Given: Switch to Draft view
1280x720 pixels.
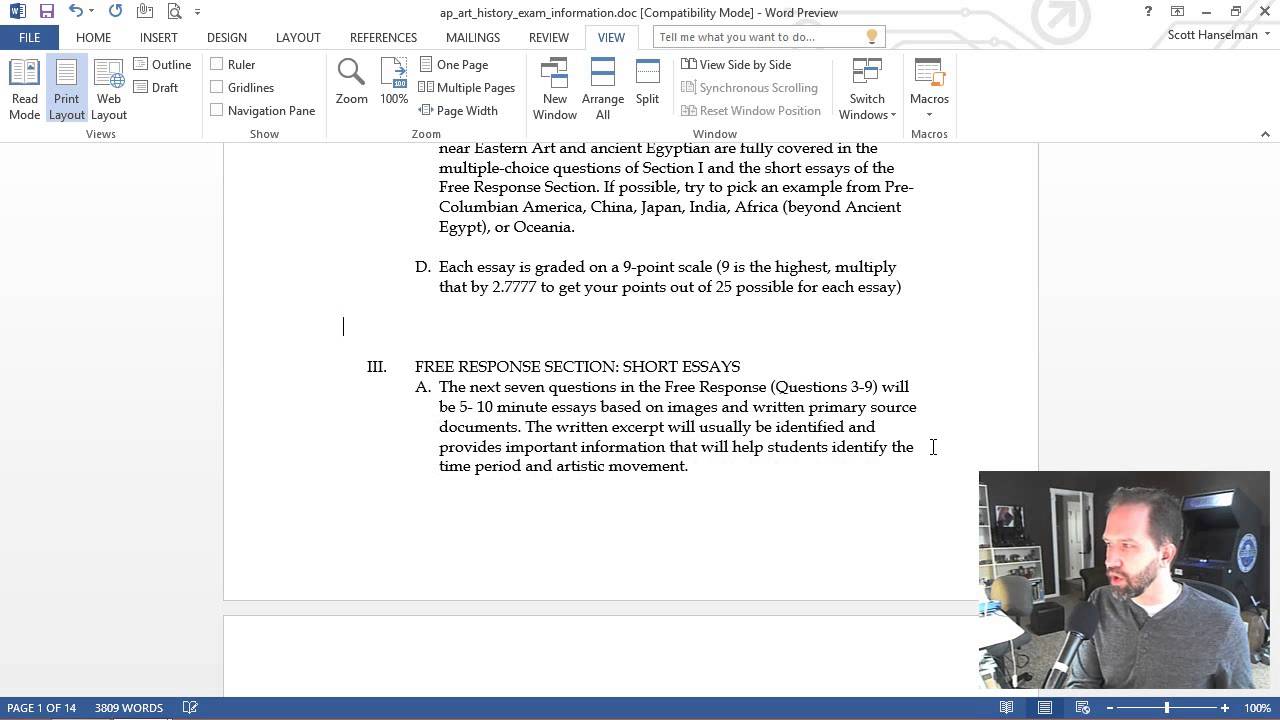Looking at the screenshot, I should tap(156, 87).
